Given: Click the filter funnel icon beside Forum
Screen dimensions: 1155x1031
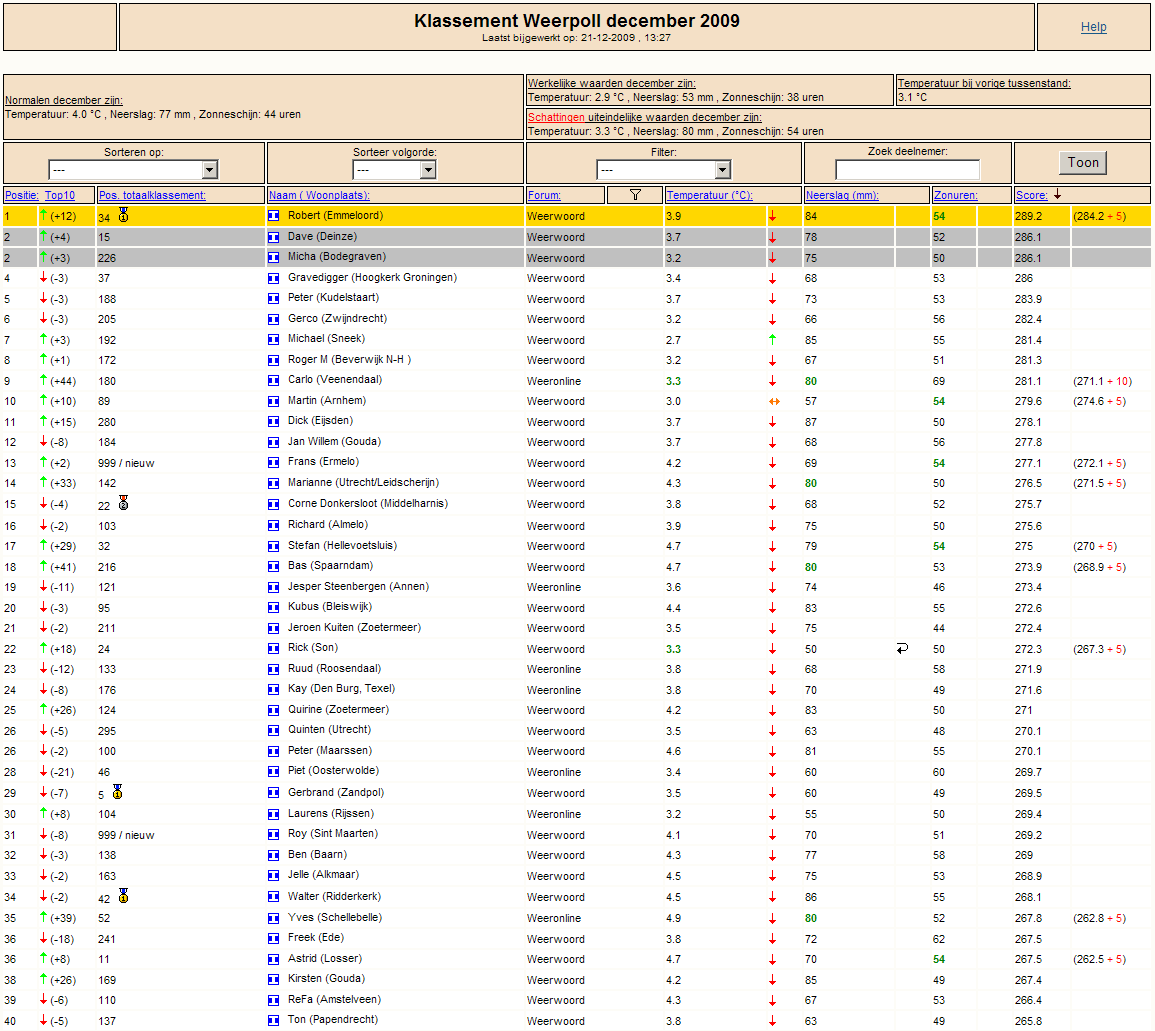Looking at the screenshot, I should coord(635,195).
